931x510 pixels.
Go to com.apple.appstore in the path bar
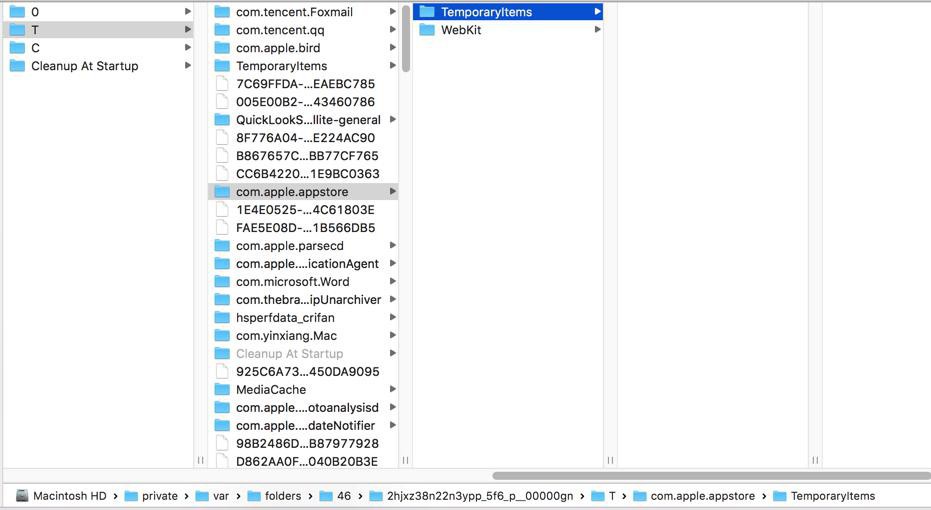click(702, 496)
